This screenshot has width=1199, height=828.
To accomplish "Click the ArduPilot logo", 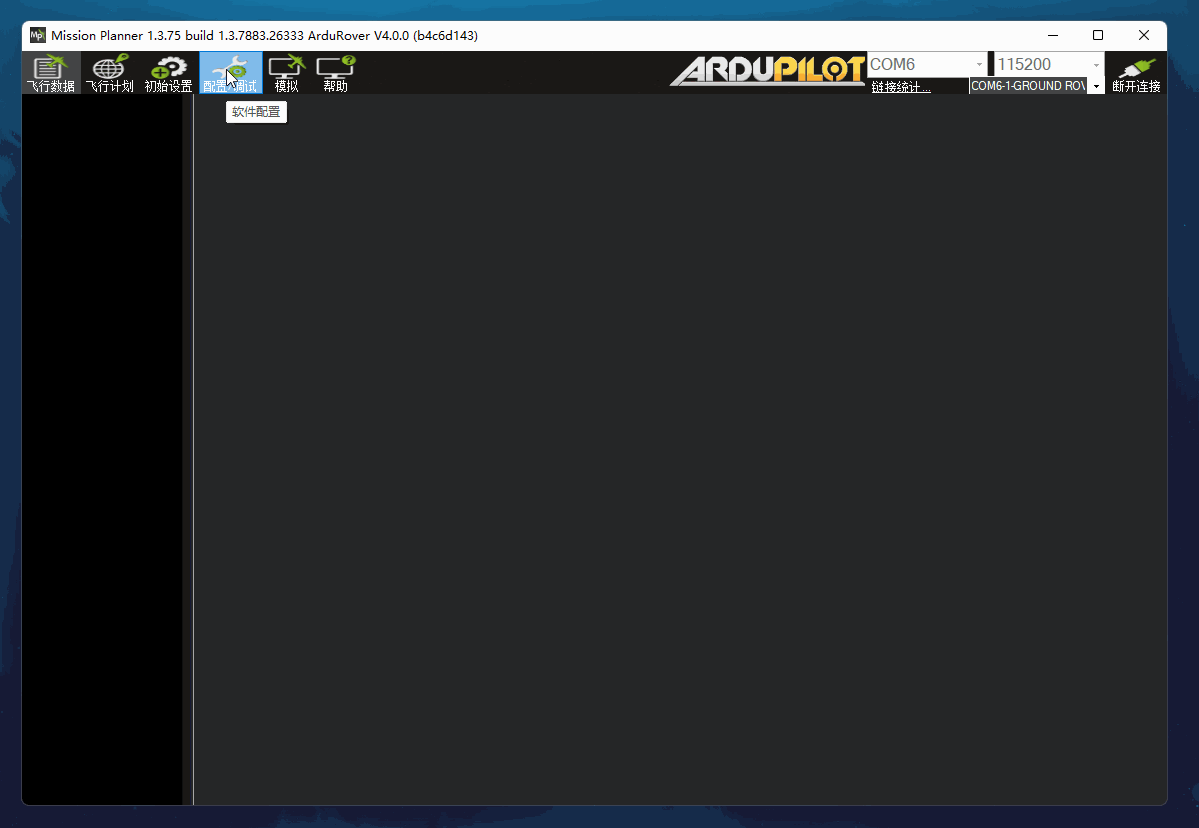I will click(x=768, y=71).
